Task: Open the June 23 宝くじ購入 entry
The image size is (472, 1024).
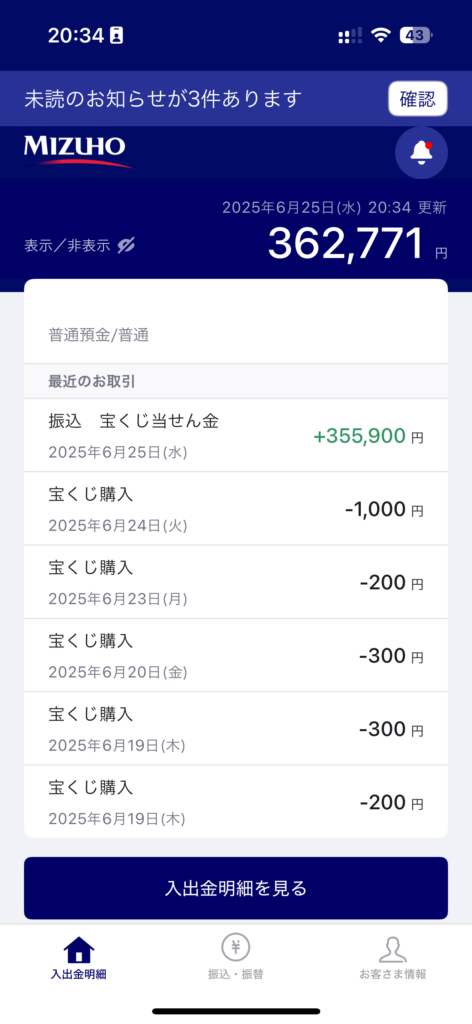Action: [x=236, y=582]
